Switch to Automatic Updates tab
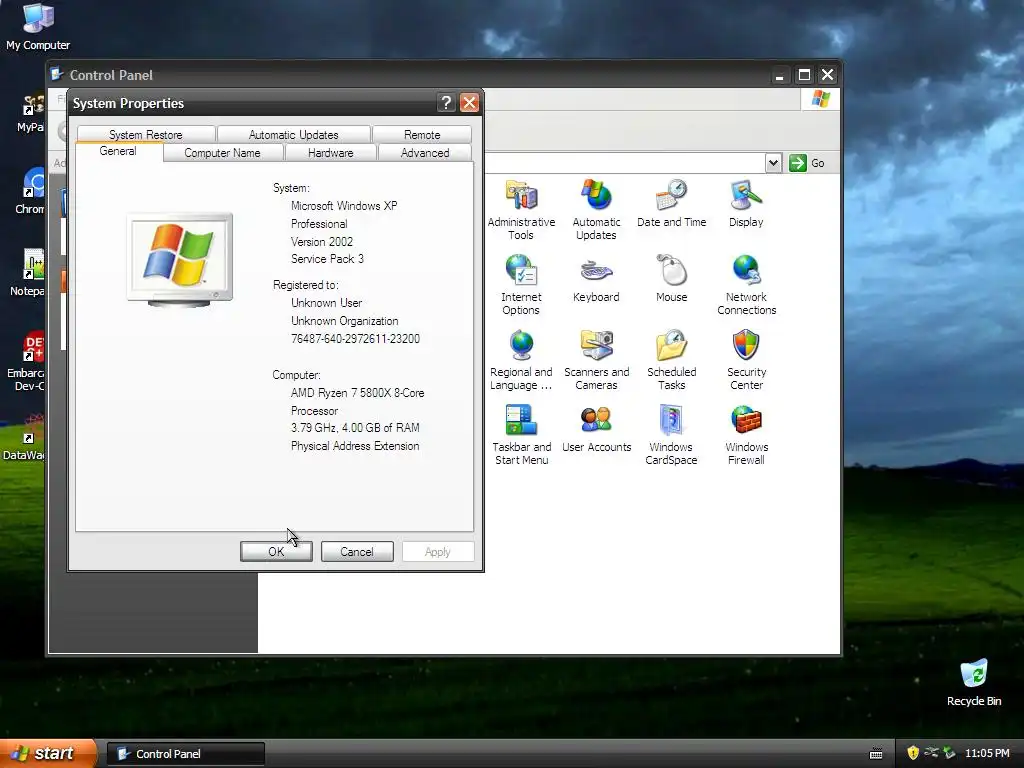This screenshot has height=768, width=1024. point(293,134)
